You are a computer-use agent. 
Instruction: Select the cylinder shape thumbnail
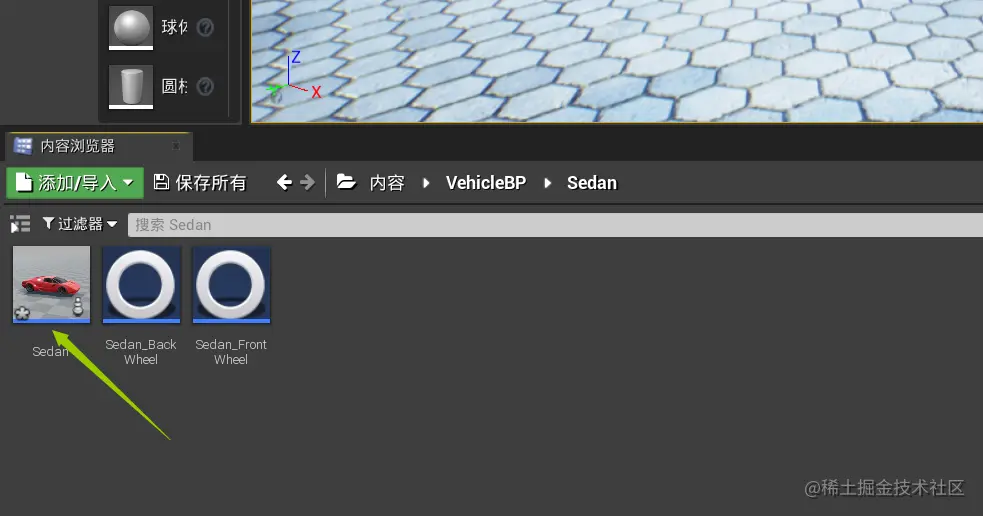coord(131,87)
